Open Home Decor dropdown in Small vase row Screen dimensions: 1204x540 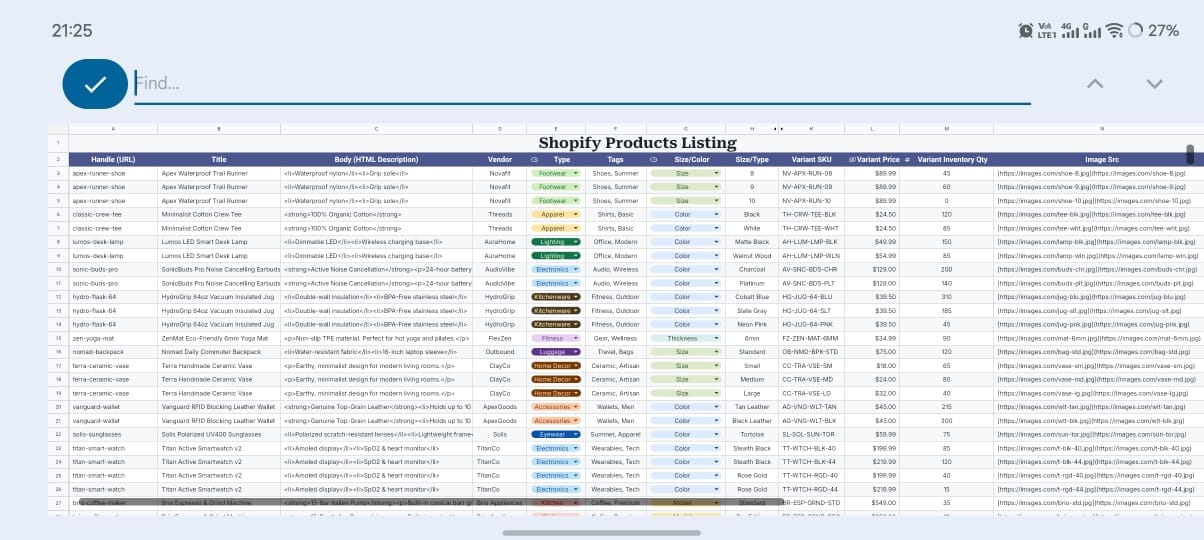pos(556,366)
